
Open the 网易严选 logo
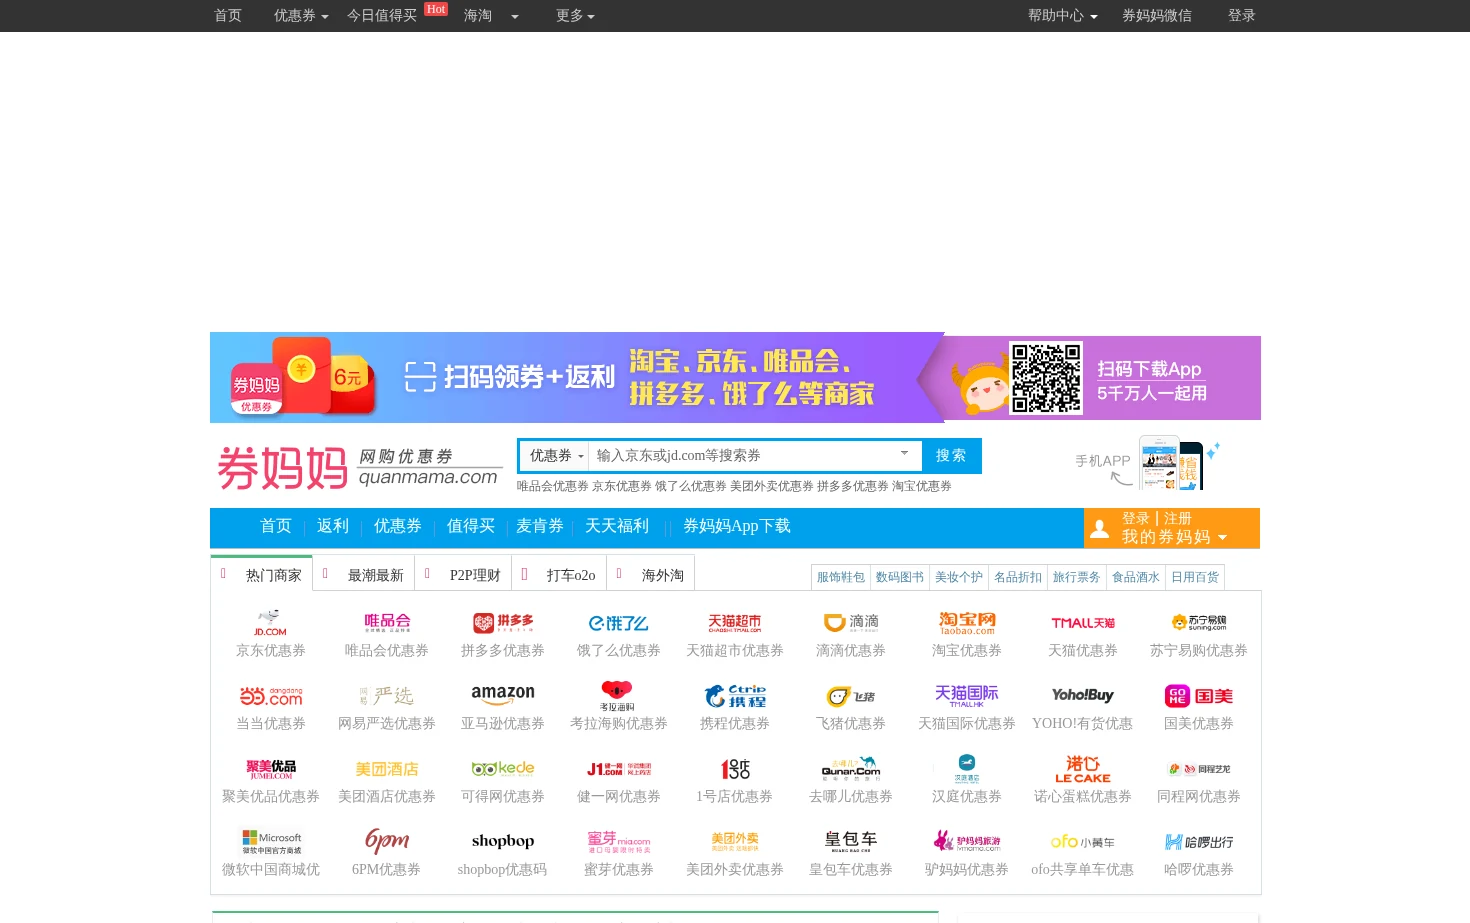[386, 695]
